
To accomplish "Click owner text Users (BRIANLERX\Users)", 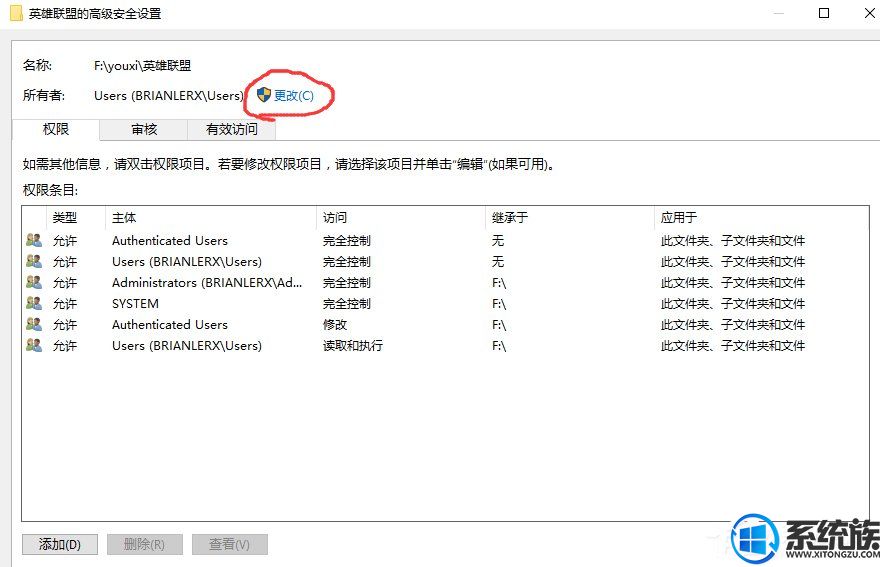I will tap(168, 96).
